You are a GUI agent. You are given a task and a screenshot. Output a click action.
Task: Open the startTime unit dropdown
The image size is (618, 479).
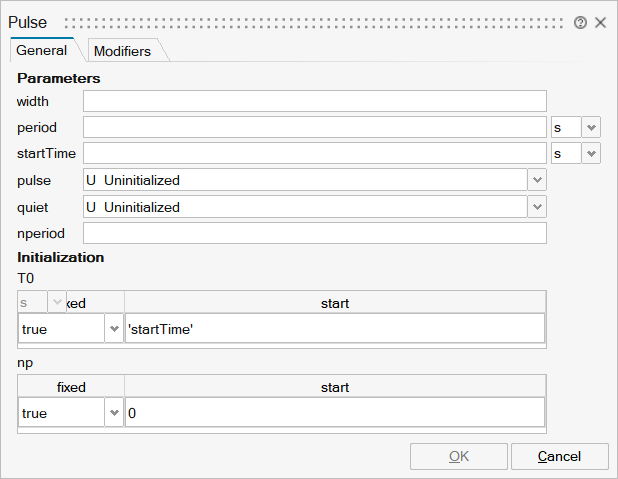tap(591, 153)
